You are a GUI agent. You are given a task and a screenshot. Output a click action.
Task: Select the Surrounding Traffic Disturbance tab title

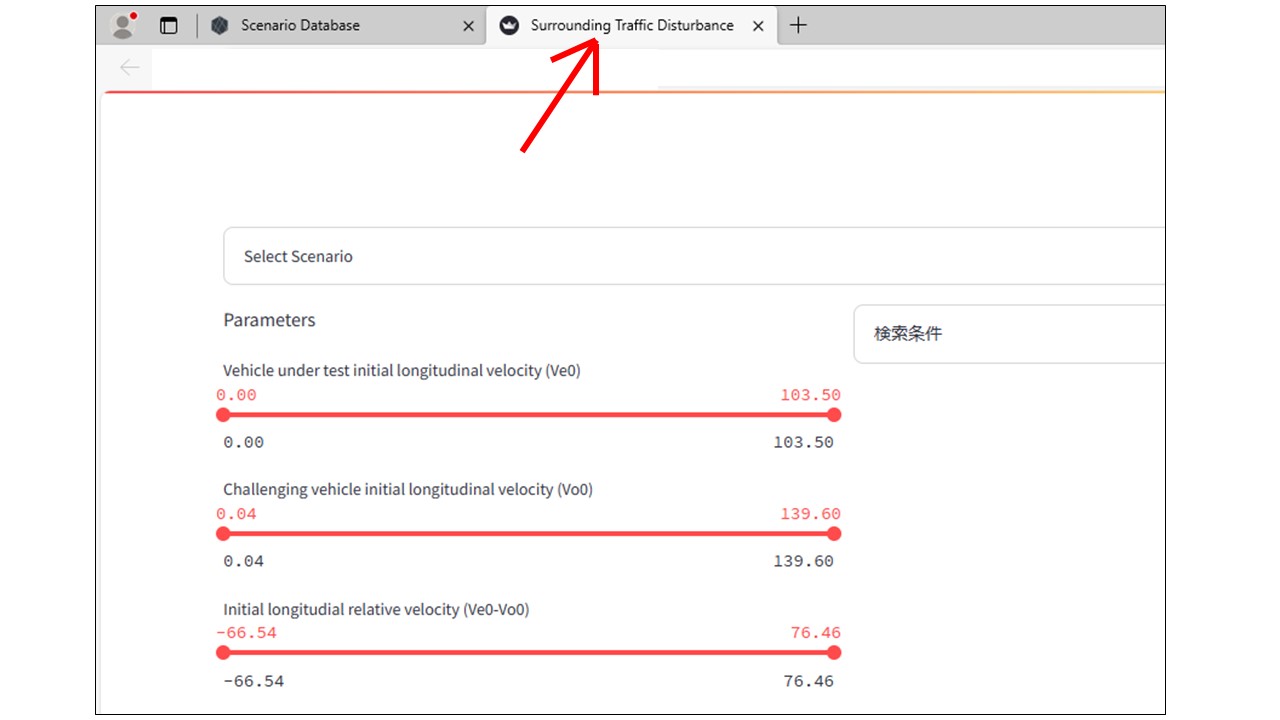tap(632, 26)
